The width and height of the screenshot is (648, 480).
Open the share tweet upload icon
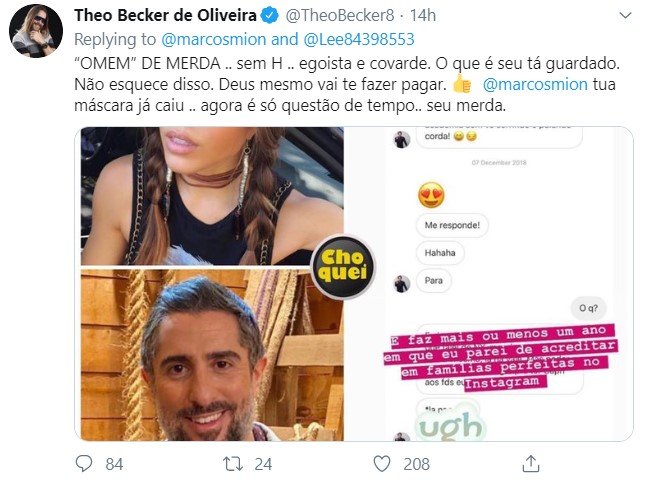[531, 463]
